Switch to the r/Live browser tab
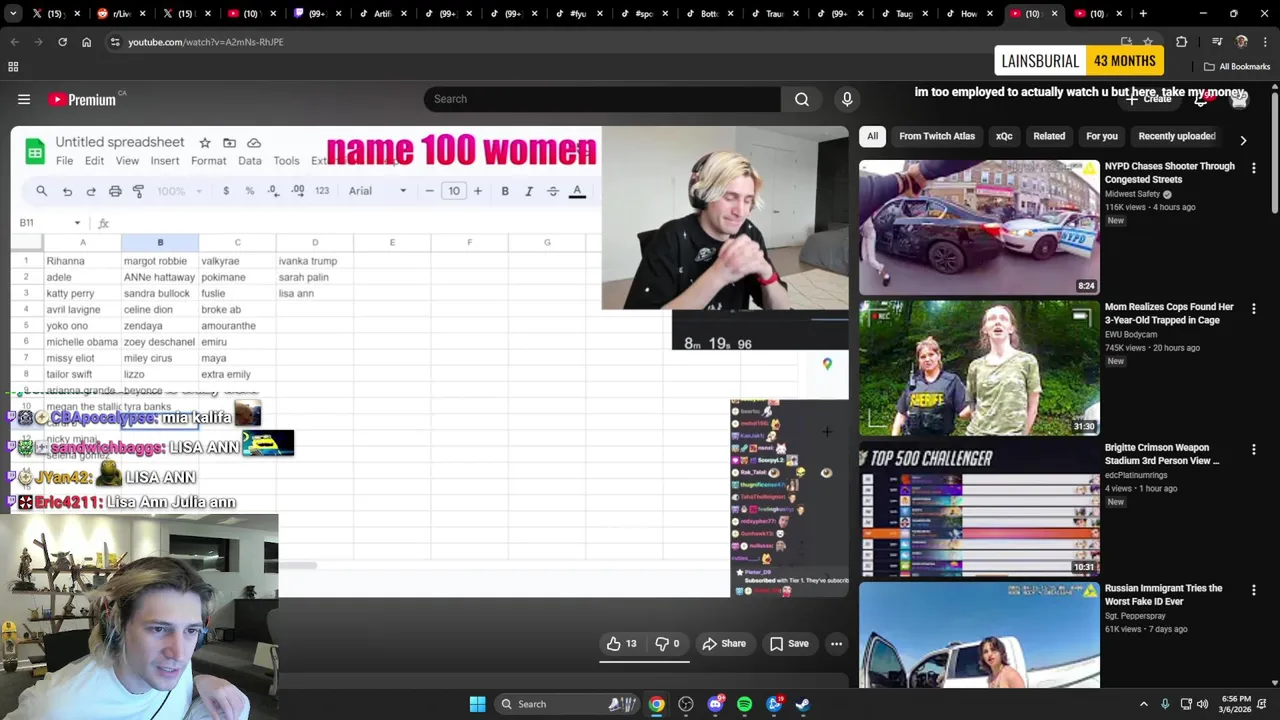The image size is (1280, 720). pos(120,14)
